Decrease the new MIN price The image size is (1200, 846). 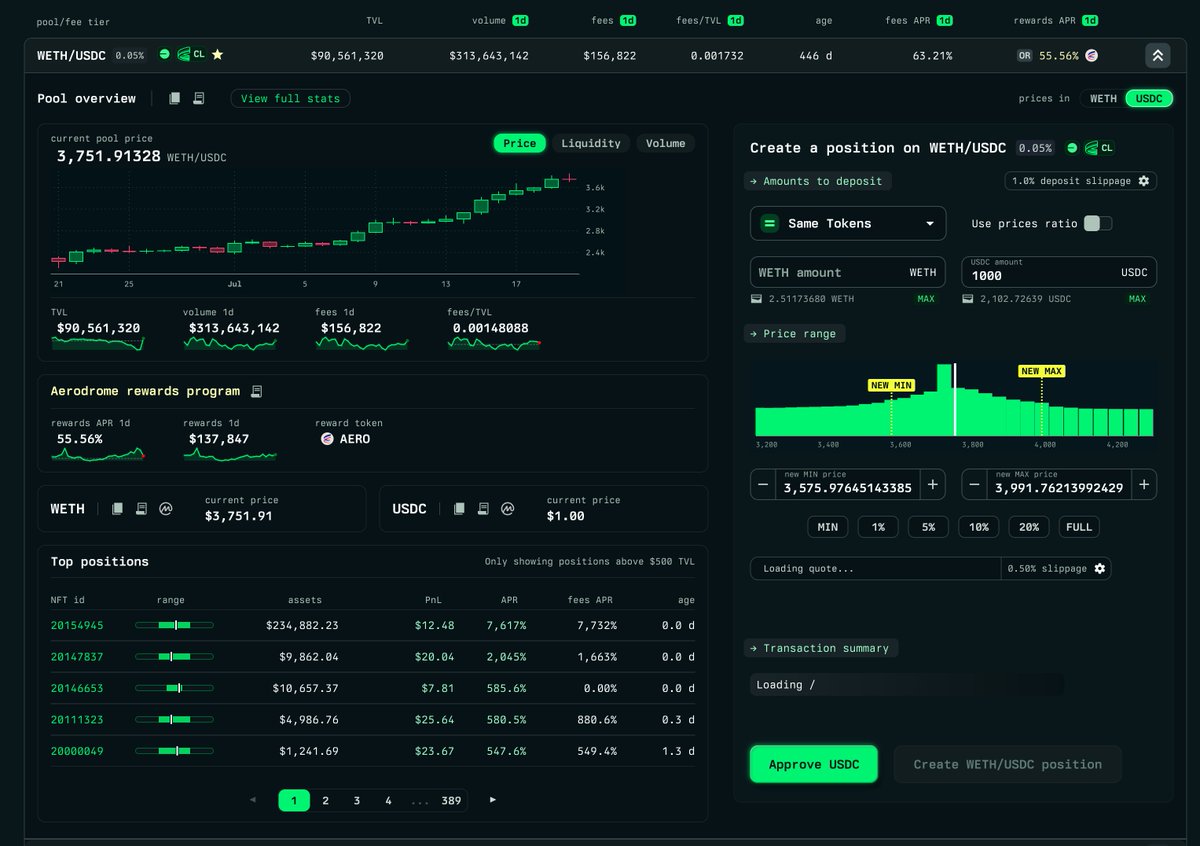763,485
